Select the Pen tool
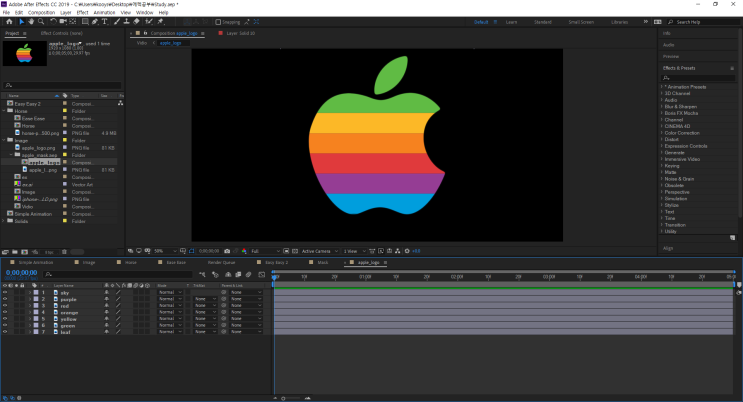This screenshot has height=402, width=743. [x=95, y=22]
